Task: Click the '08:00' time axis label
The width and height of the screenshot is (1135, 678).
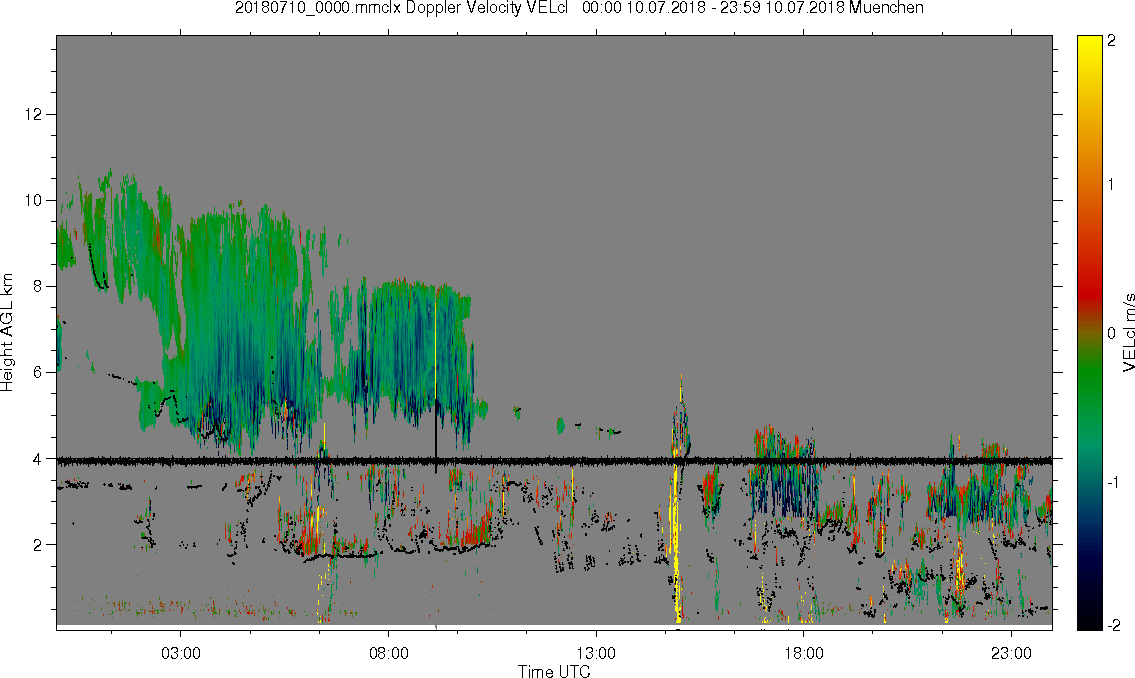Action: coord(389,654)
